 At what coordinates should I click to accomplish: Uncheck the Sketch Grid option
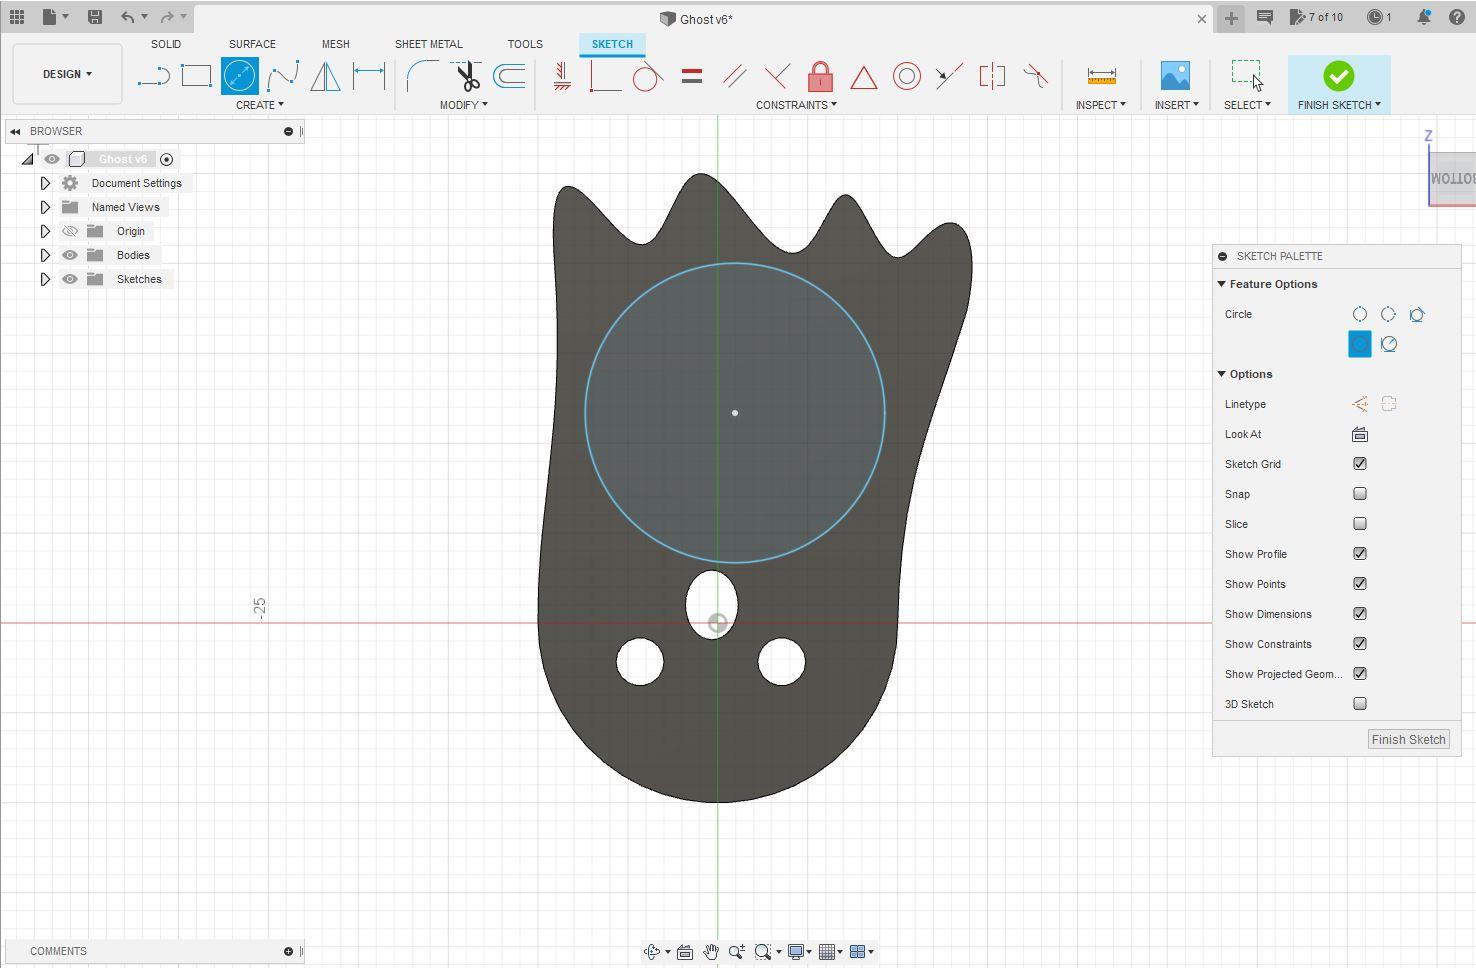coord(1360,464)
